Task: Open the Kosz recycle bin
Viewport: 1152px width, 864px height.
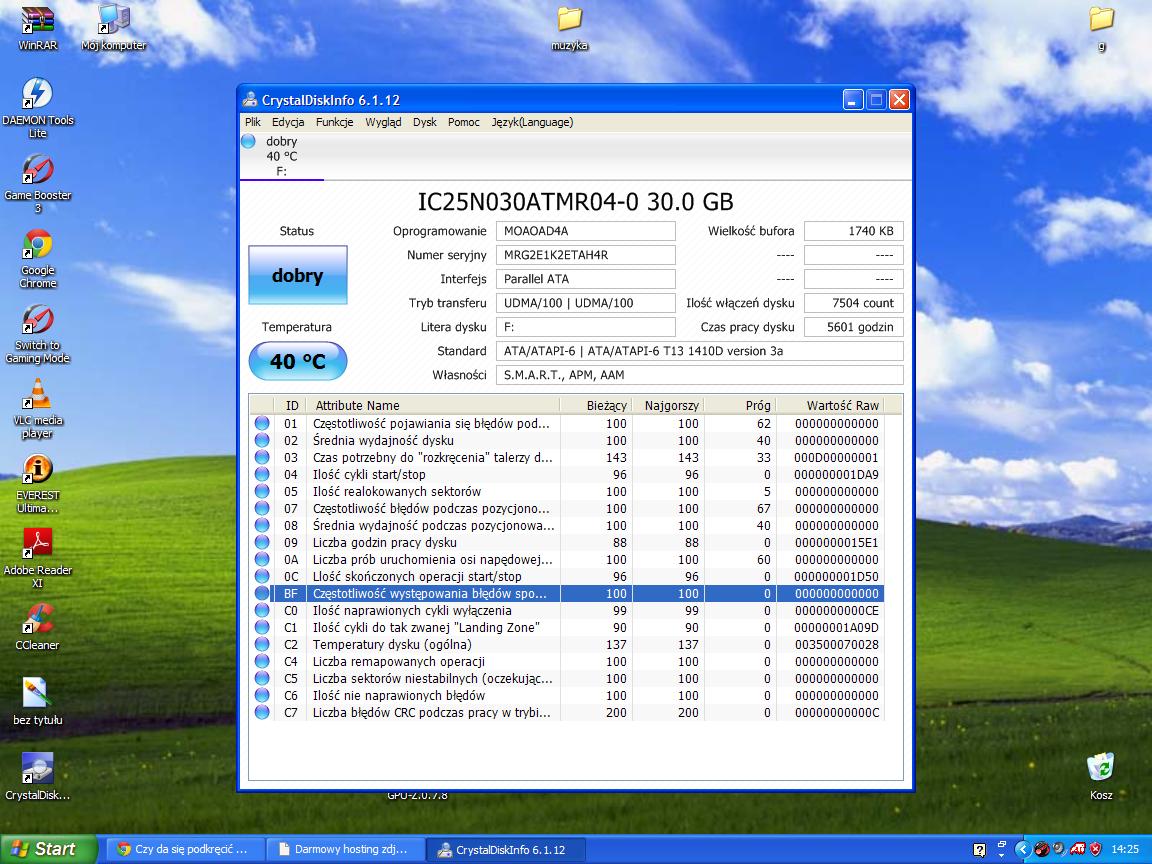Action: point(1101,777)
